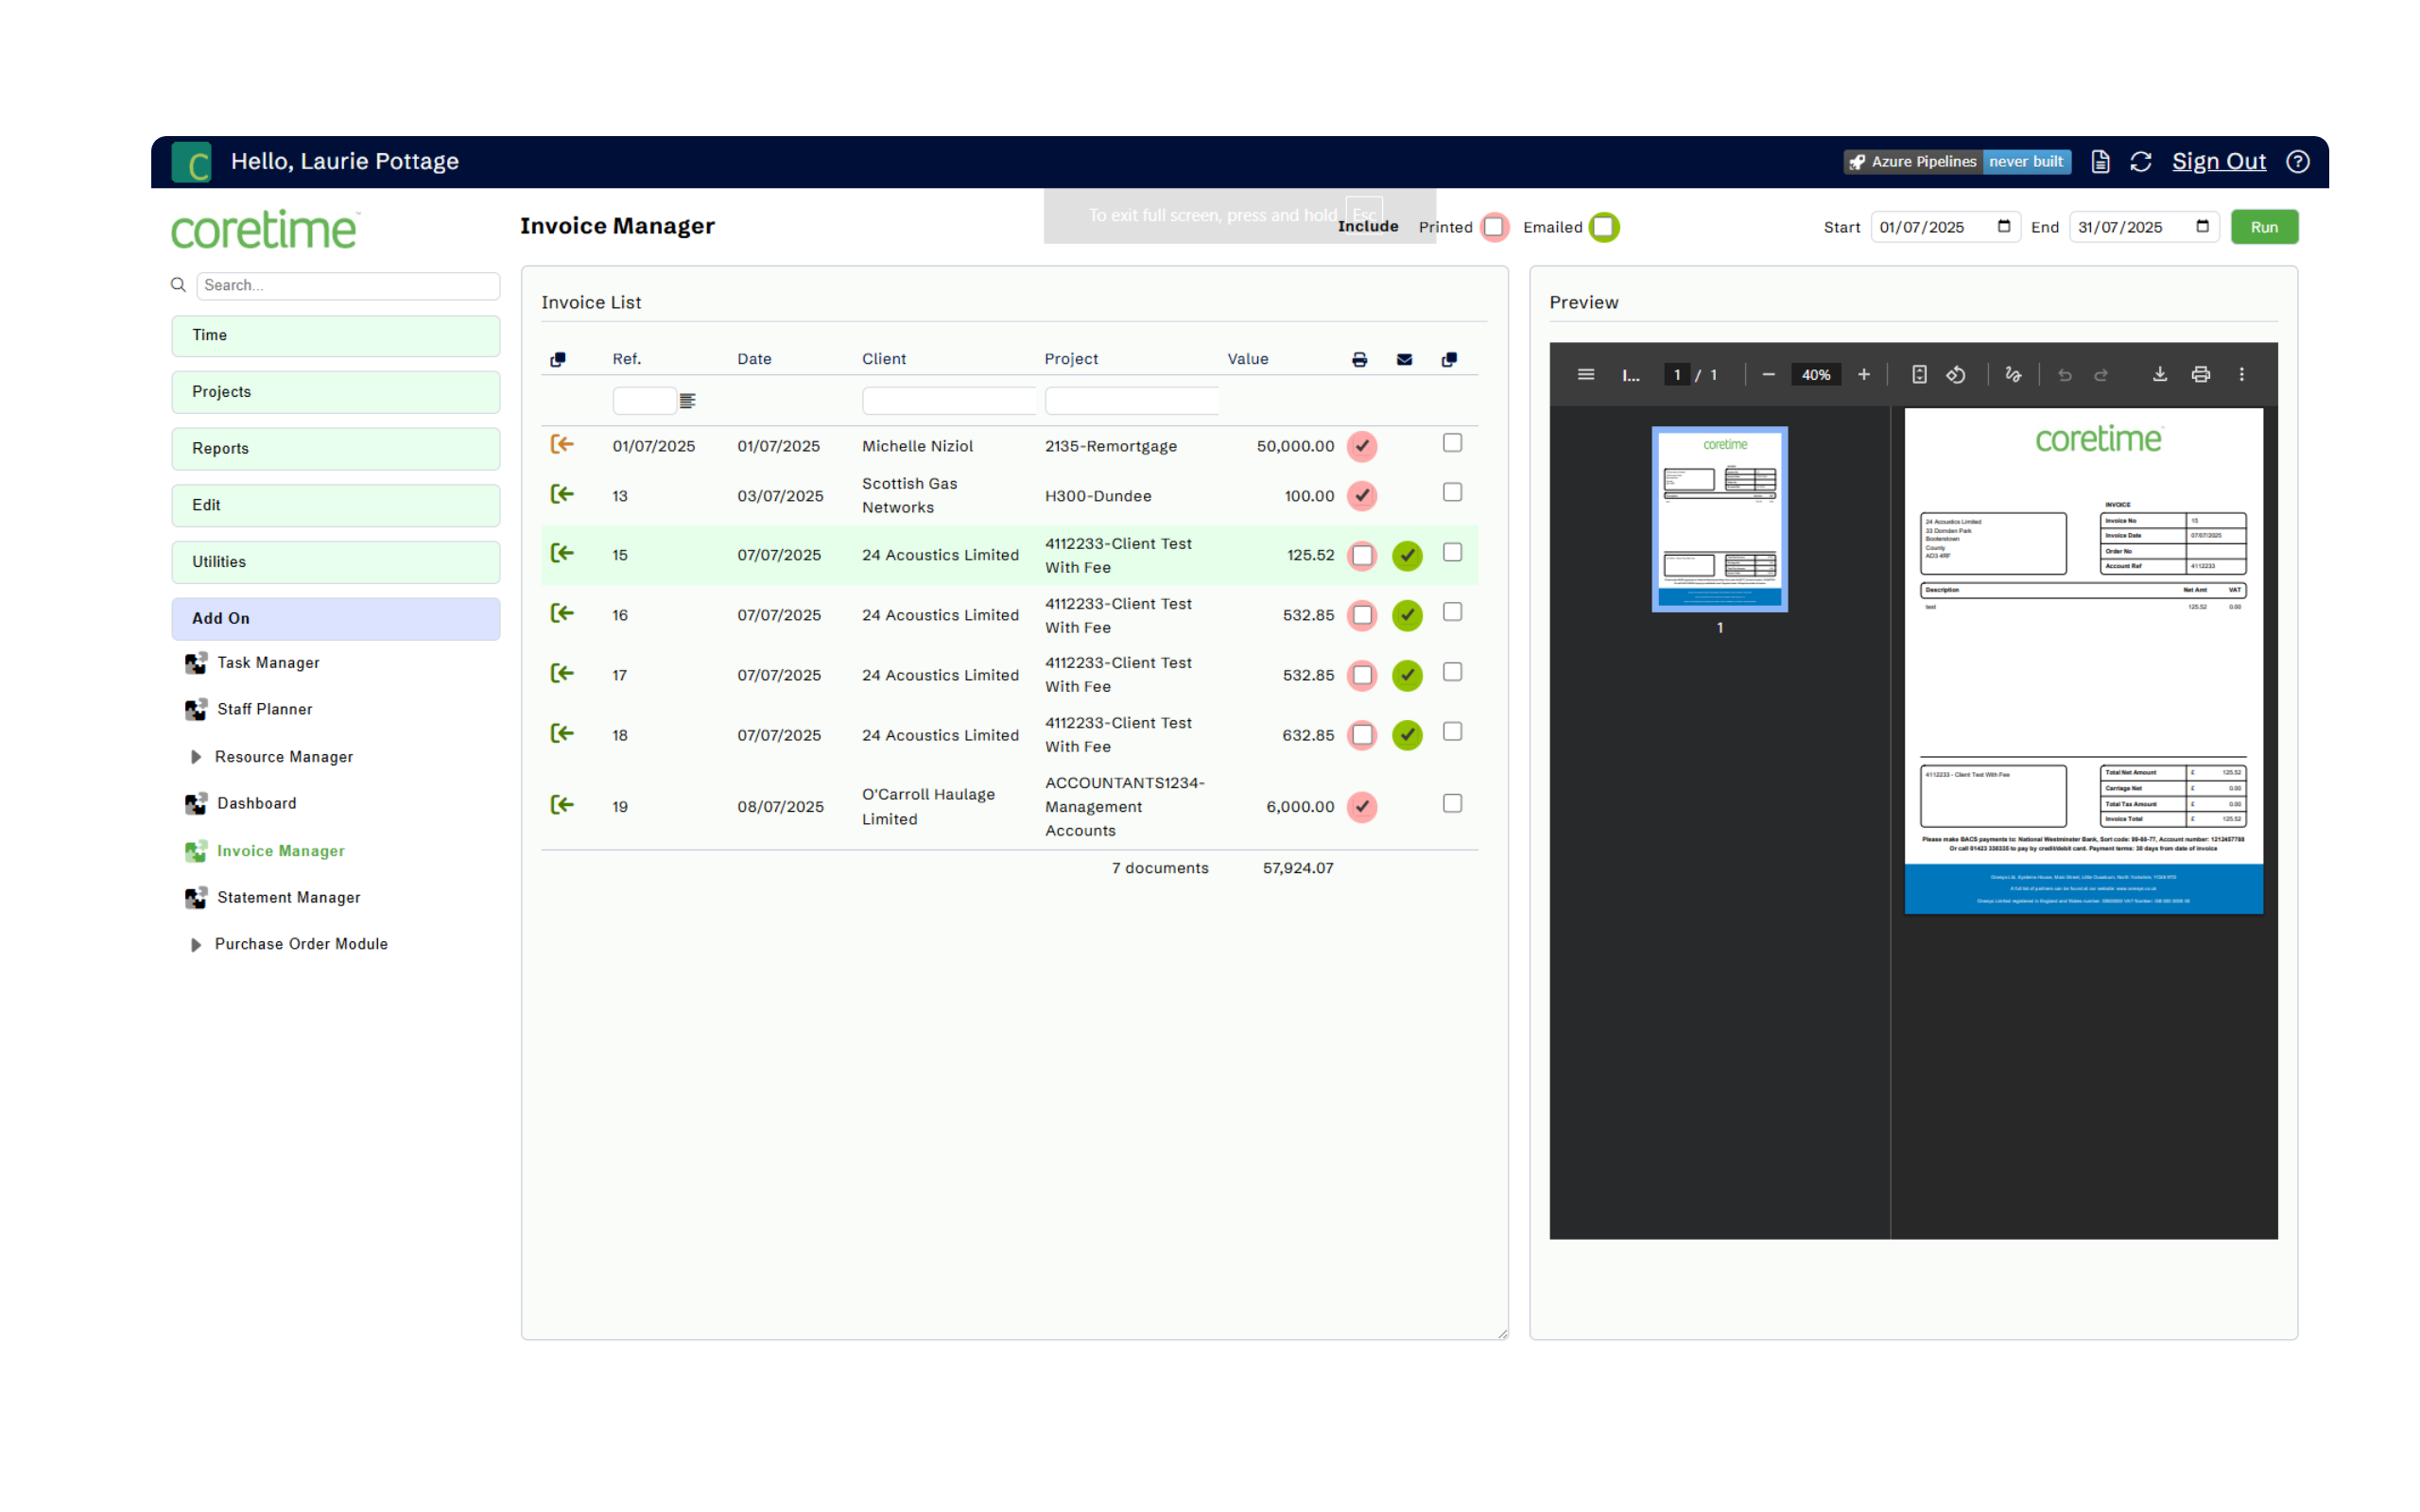Disable the Emailed include toggle
The height and width of the screenshot is (1512, 2420).
(x=1606, y=227)
